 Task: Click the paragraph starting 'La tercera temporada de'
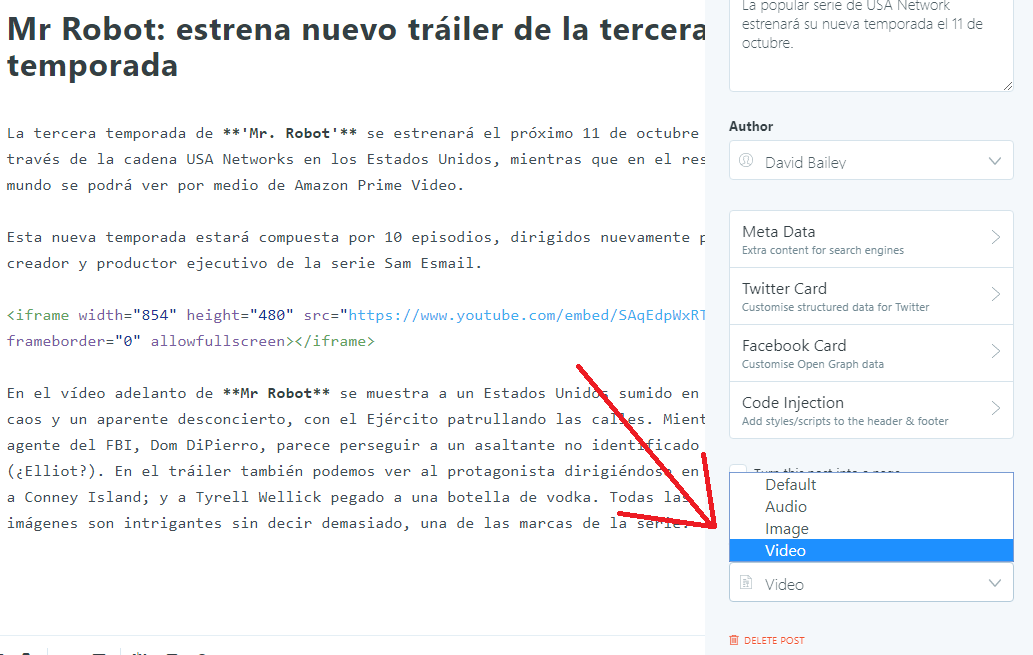356,159
